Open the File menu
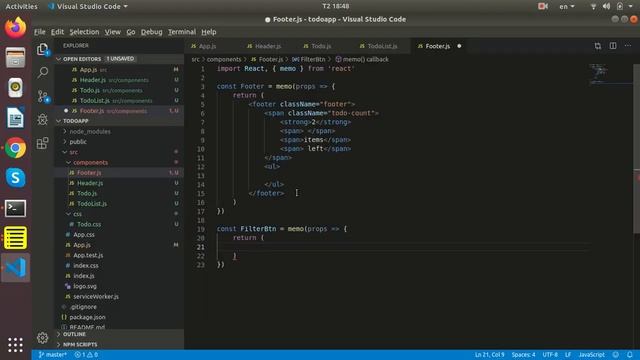Image resolution: width=640 pixels, height=360 pixels. [x=40, y=32]
